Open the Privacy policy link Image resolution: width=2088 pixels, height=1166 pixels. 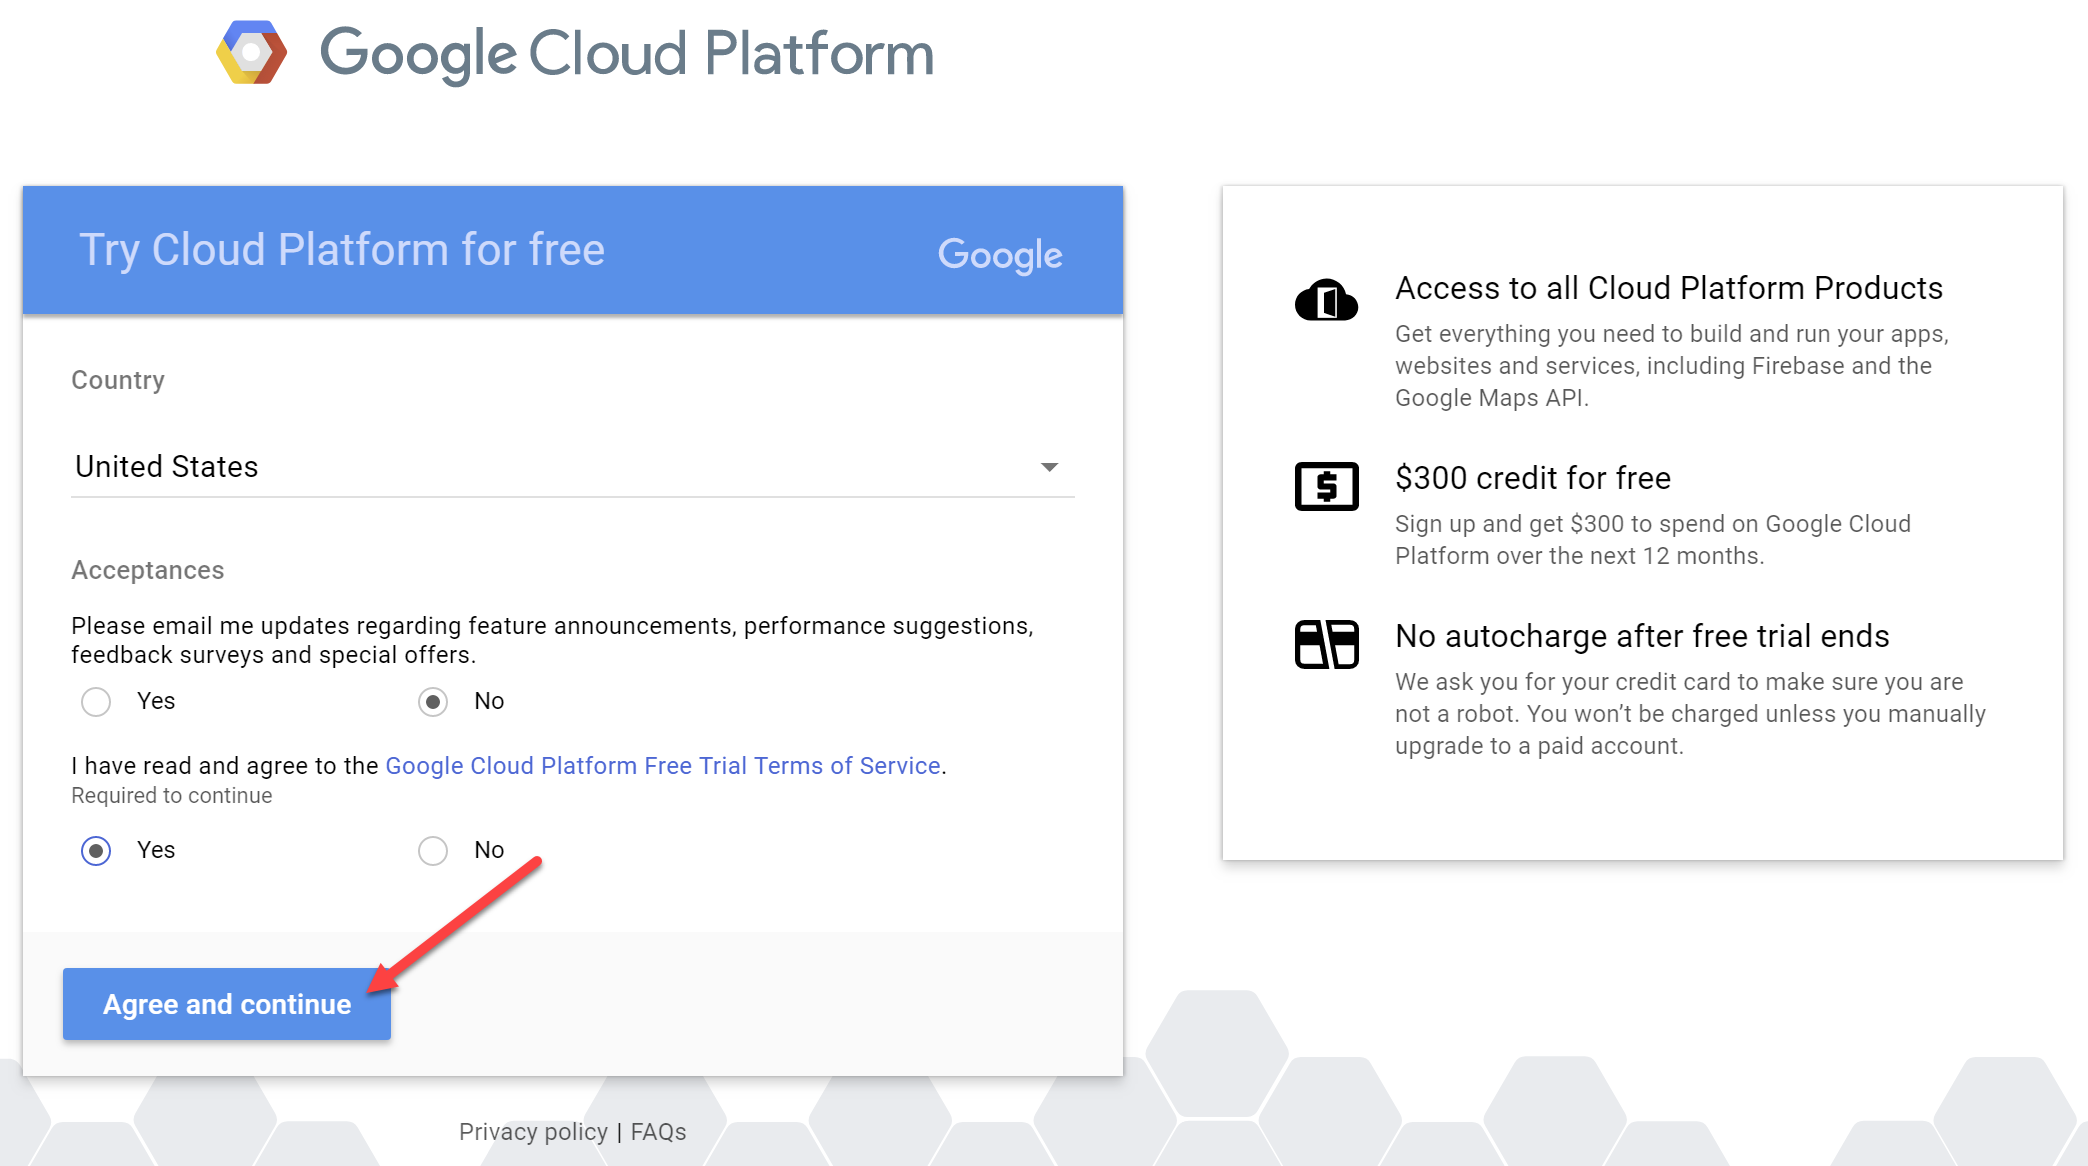tap(533, 1132)
